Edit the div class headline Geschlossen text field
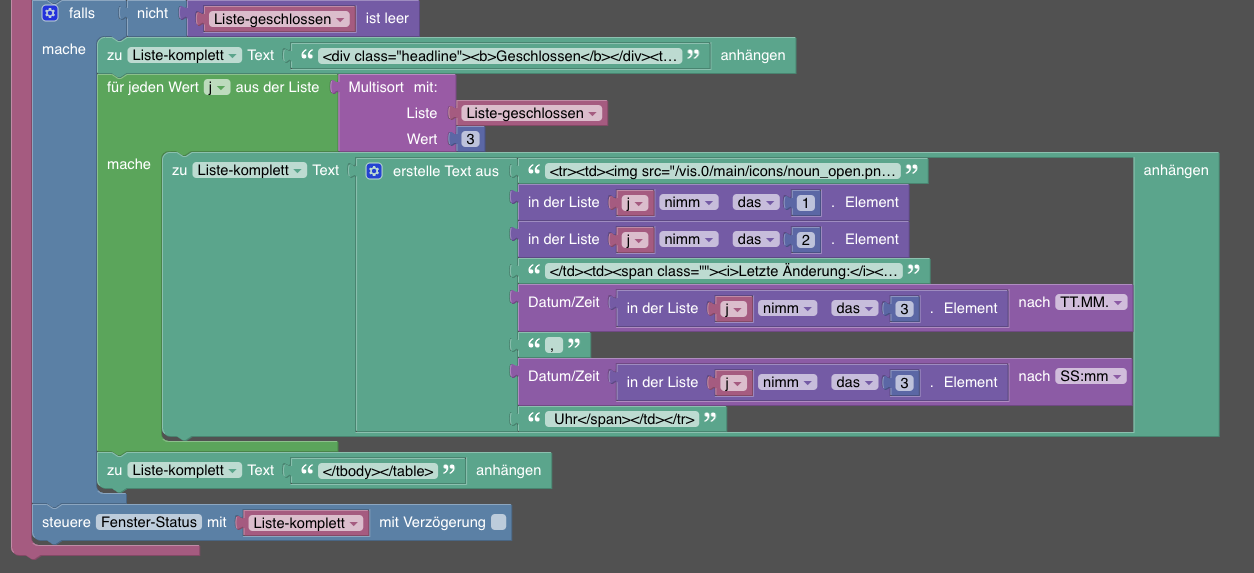 501,56
